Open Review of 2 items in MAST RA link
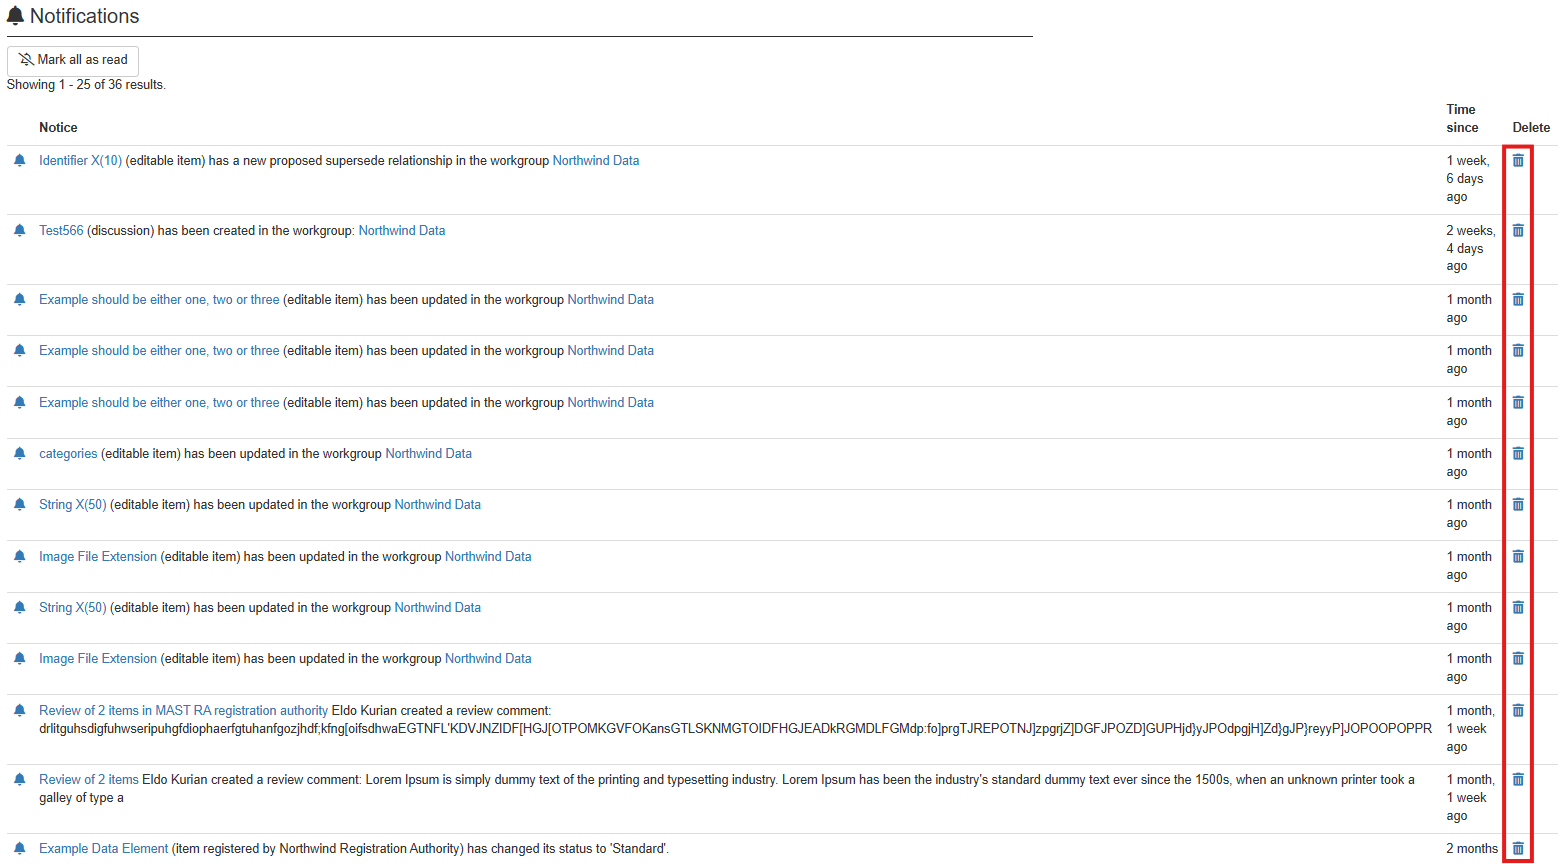 [x=183, y=711]
